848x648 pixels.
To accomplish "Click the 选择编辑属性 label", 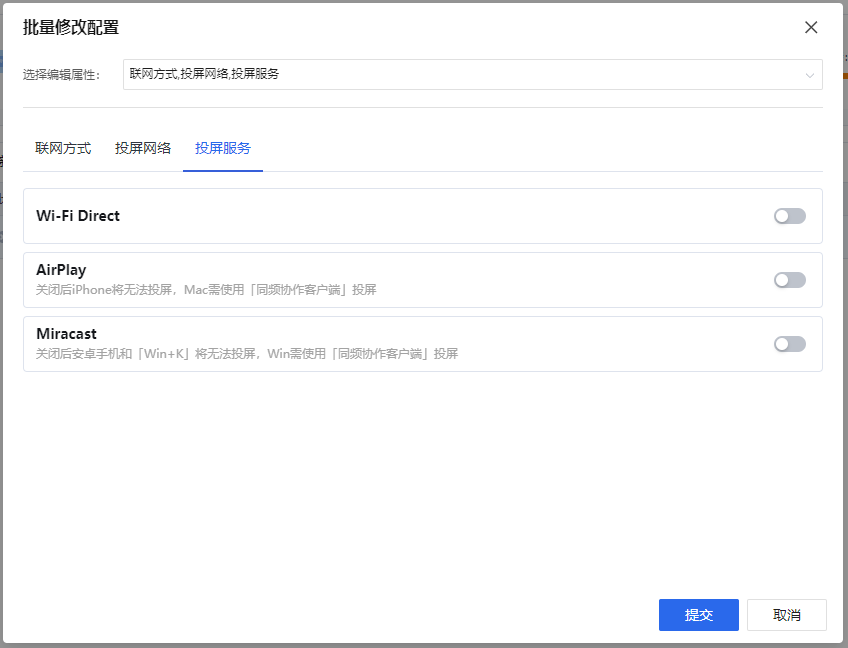I will pos(61,75).
